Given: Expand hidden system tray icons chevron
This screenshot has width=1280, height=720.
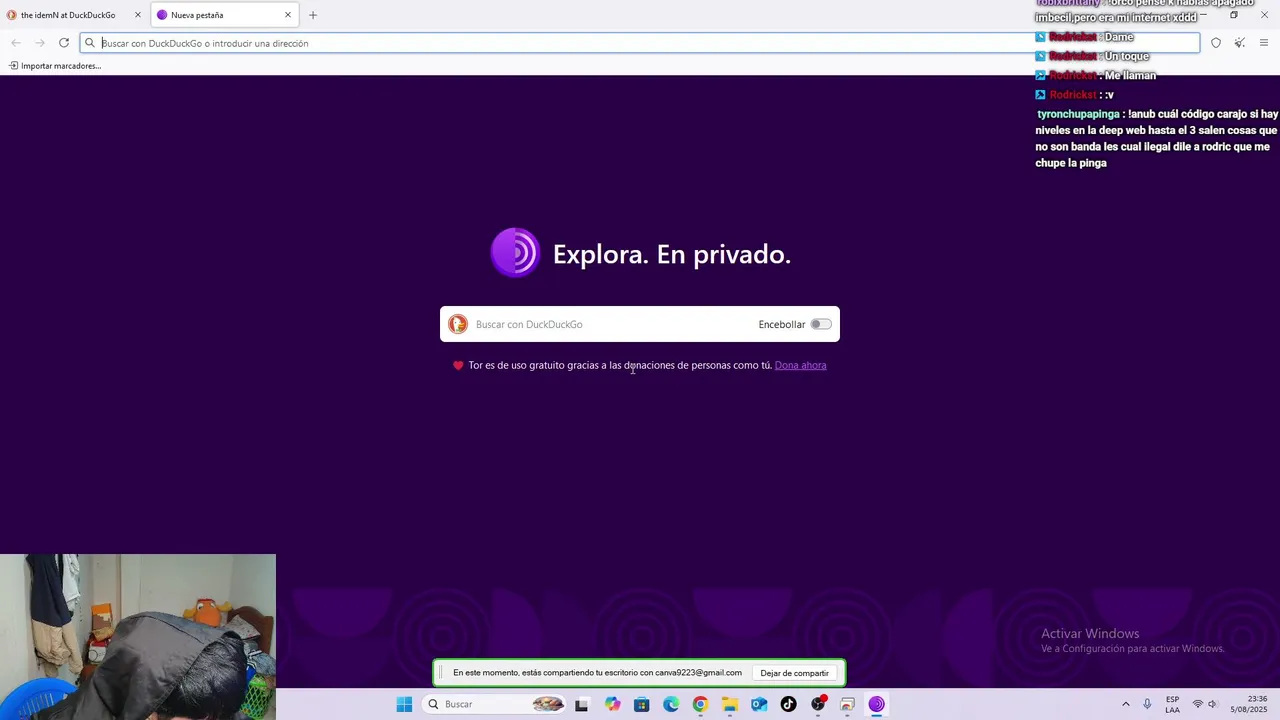Looking at the screenshot, I should [x=1126, y=704].
